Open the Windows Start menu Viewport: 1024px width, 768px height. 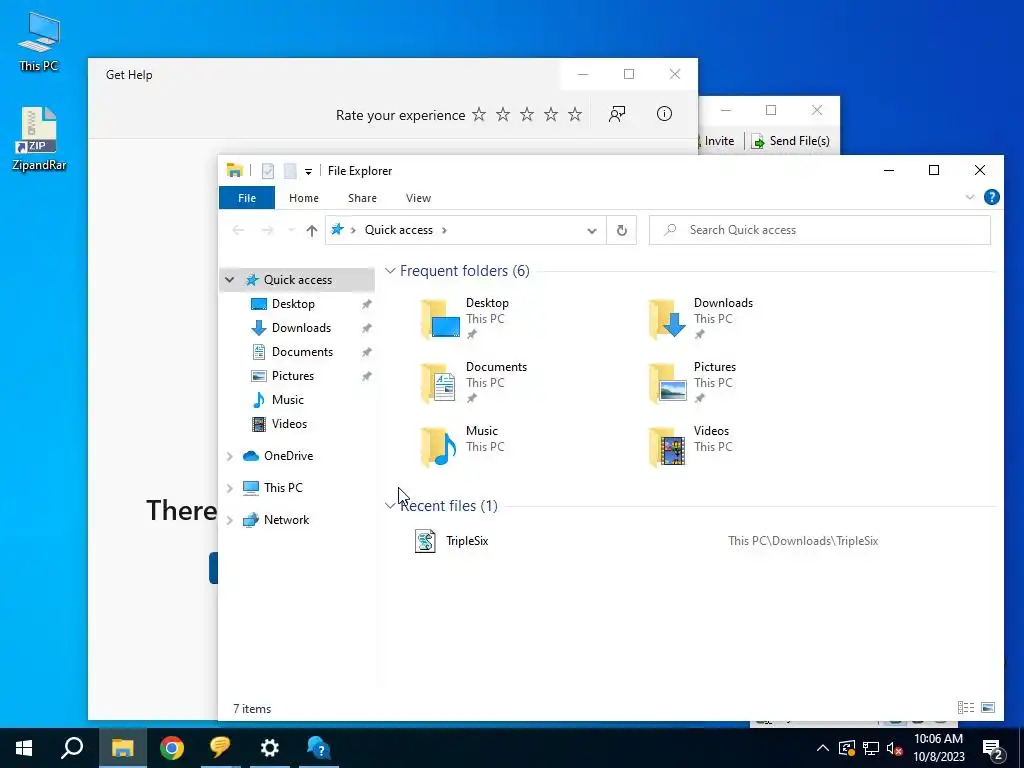click(24, 748)
